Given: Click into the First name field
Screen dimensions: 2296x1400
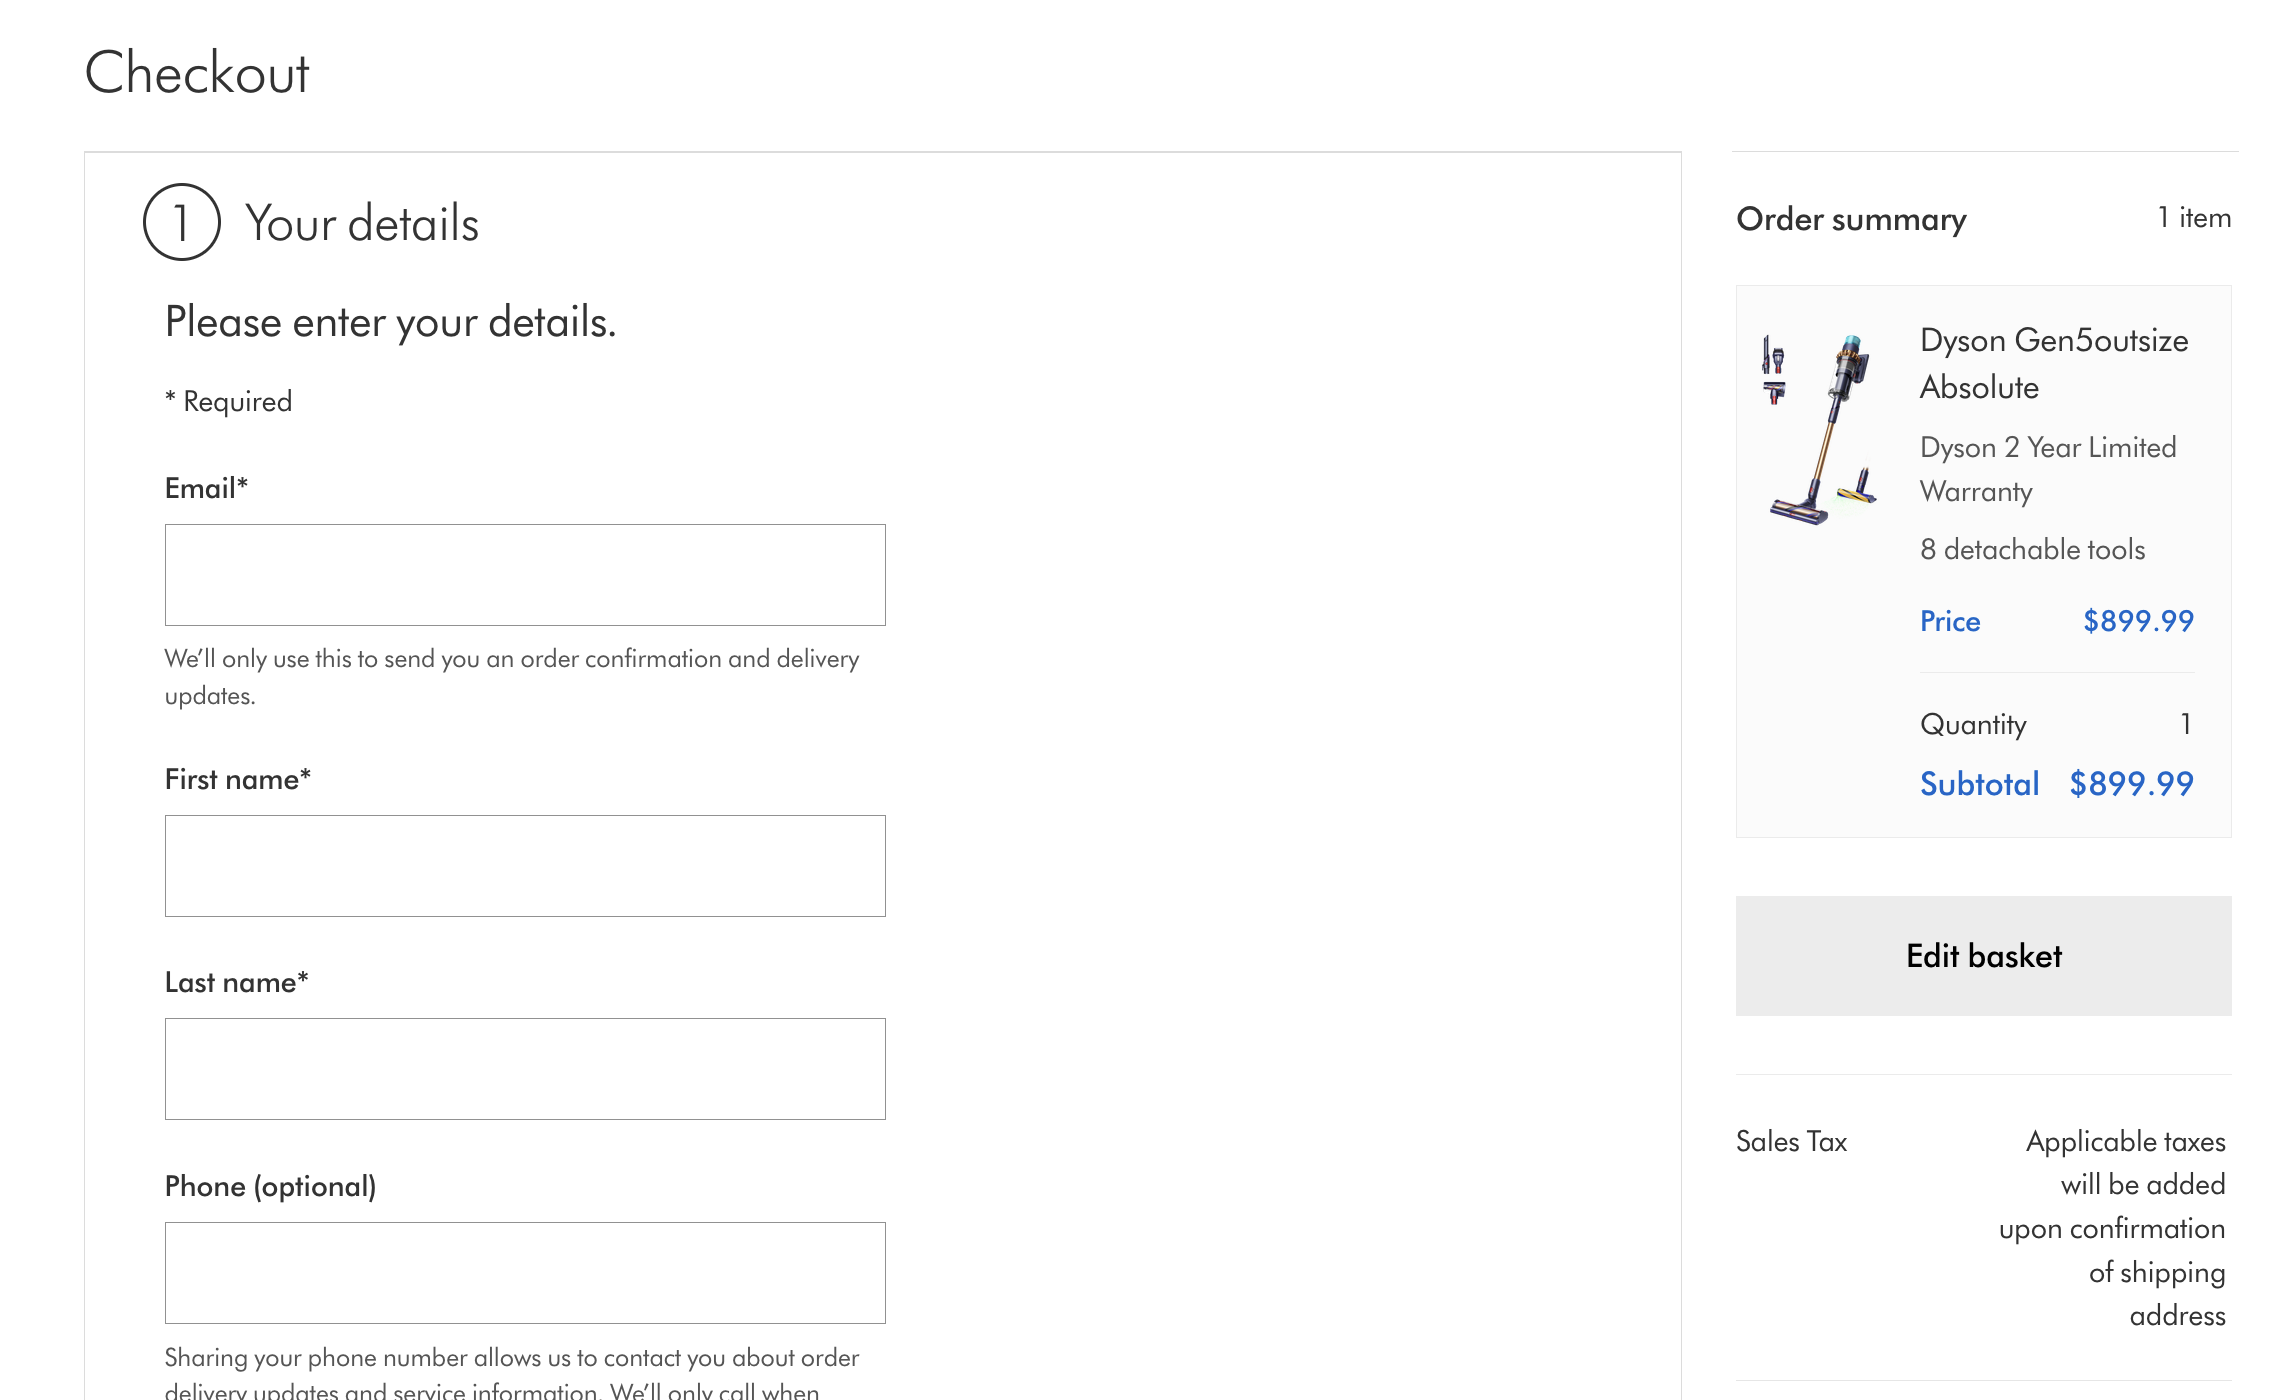Looking at the screenshot, I should click(525, 866).
